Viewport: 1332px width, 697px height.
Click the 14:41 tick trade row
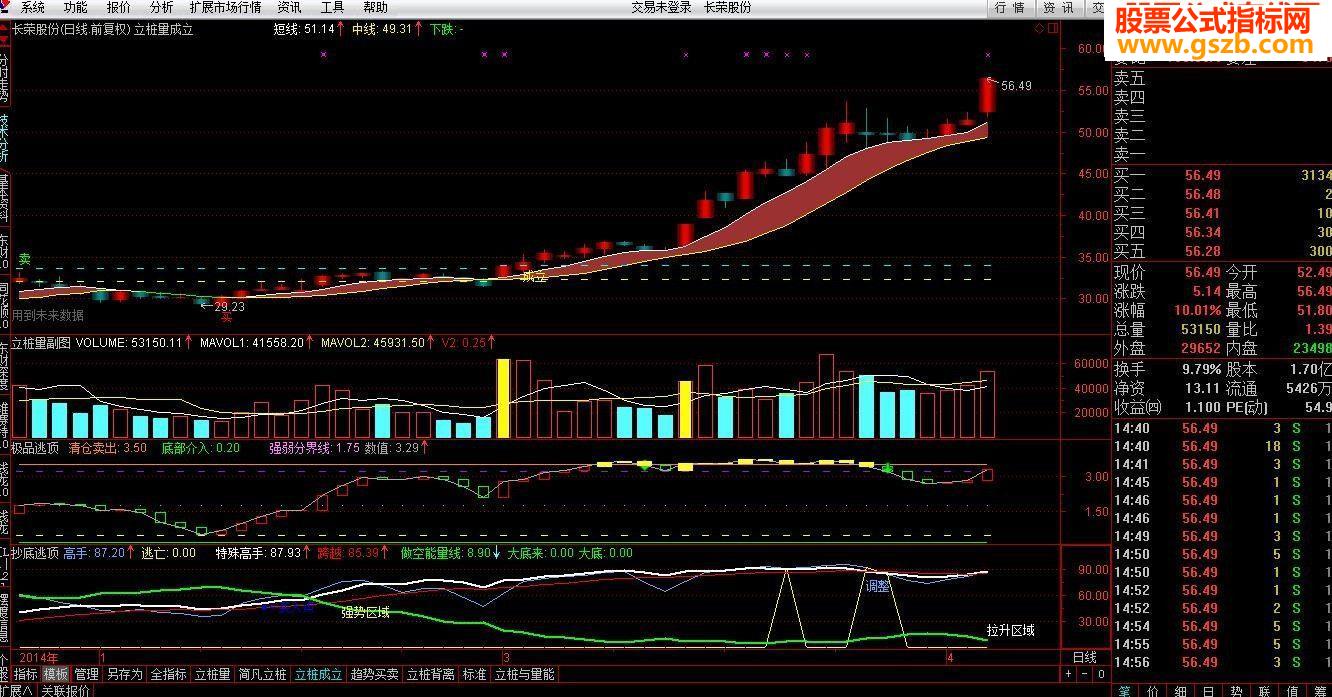pos(1222,464)
